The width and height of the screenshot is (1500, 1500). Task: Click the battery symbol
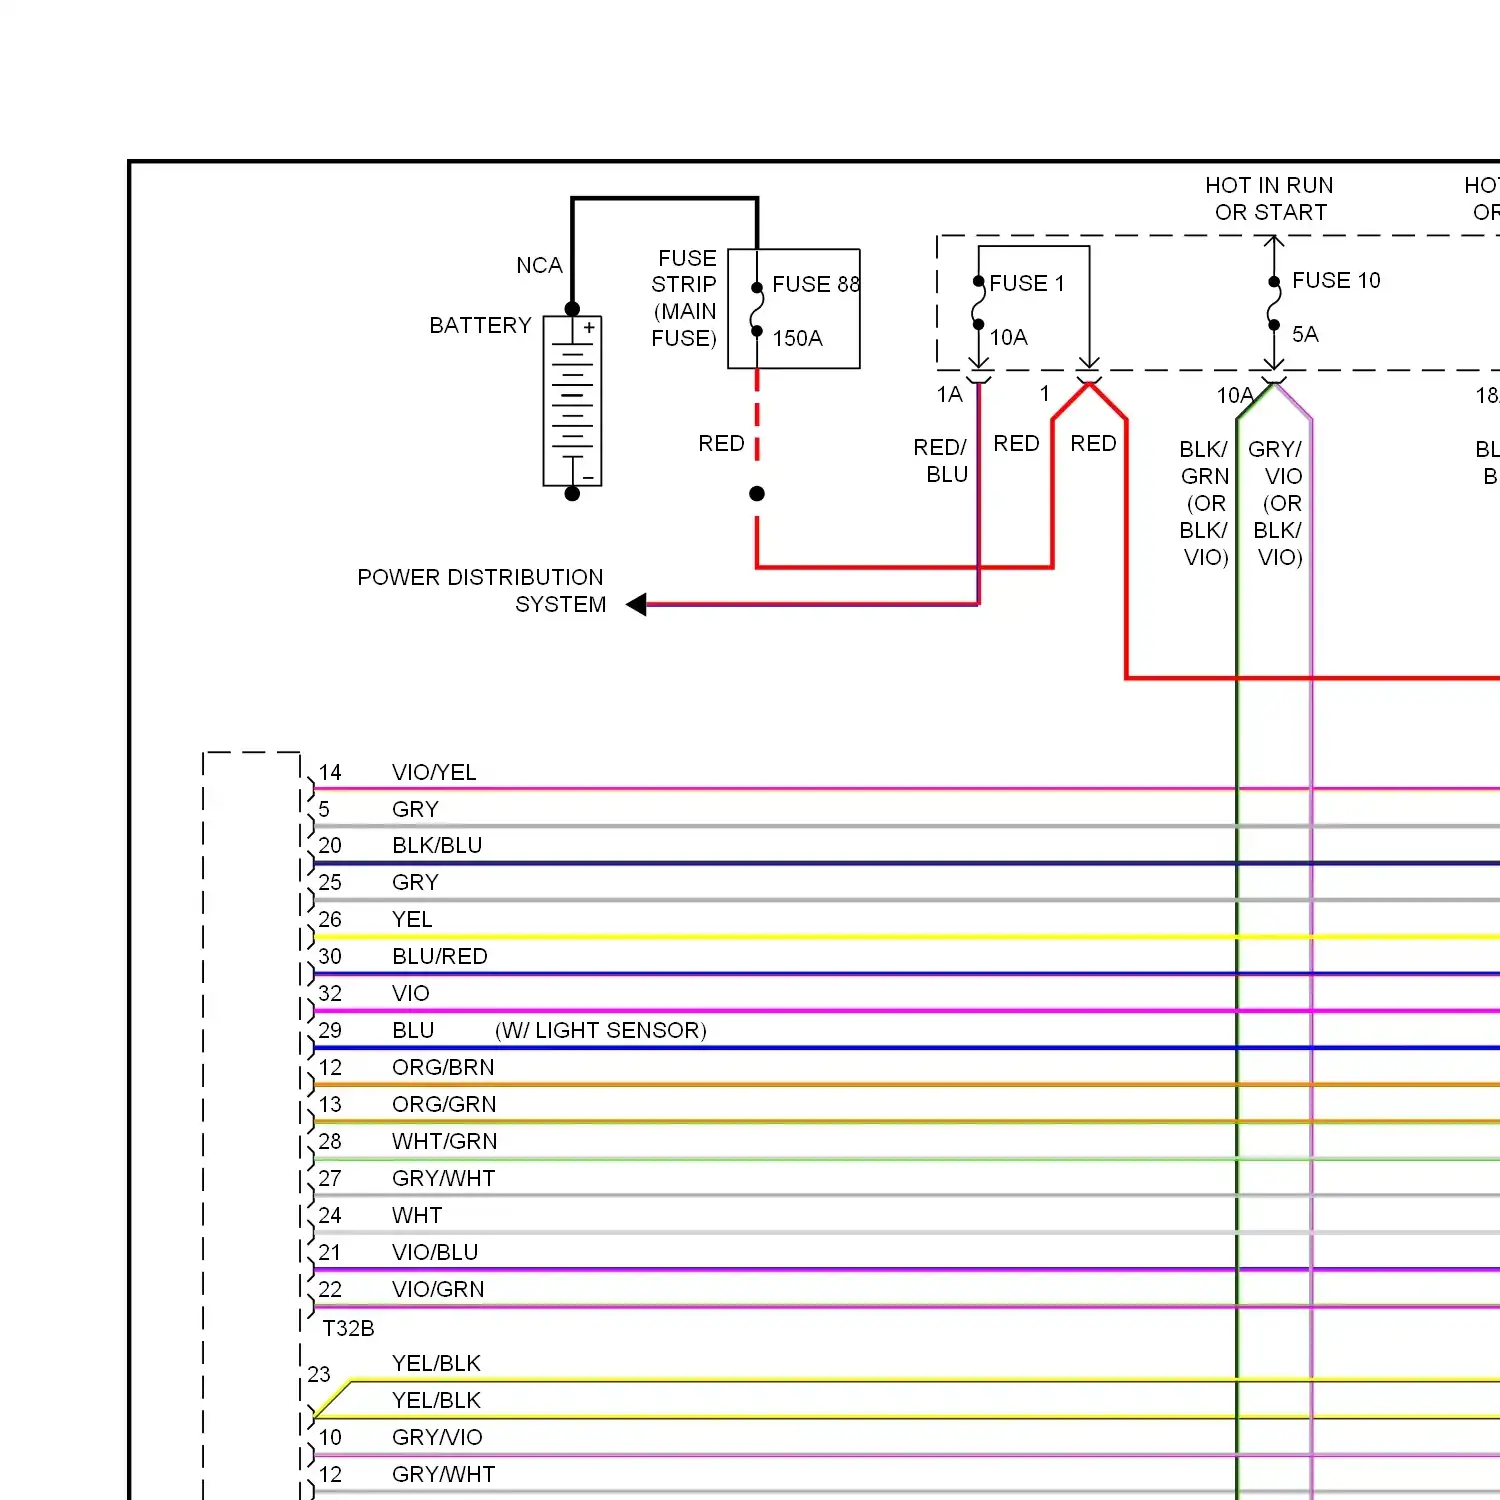click(572, 401)
